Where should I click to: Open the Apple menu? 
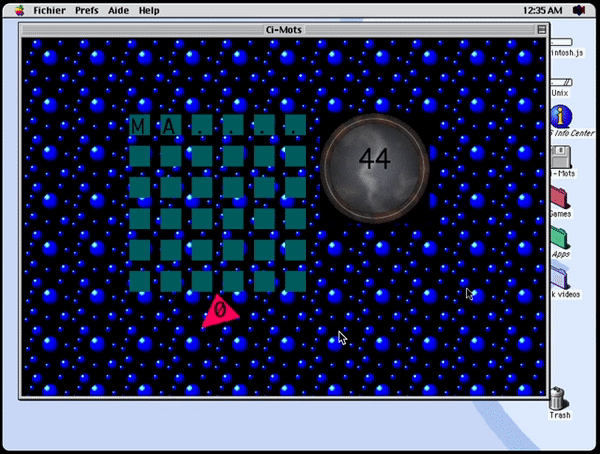pos(20,10)
